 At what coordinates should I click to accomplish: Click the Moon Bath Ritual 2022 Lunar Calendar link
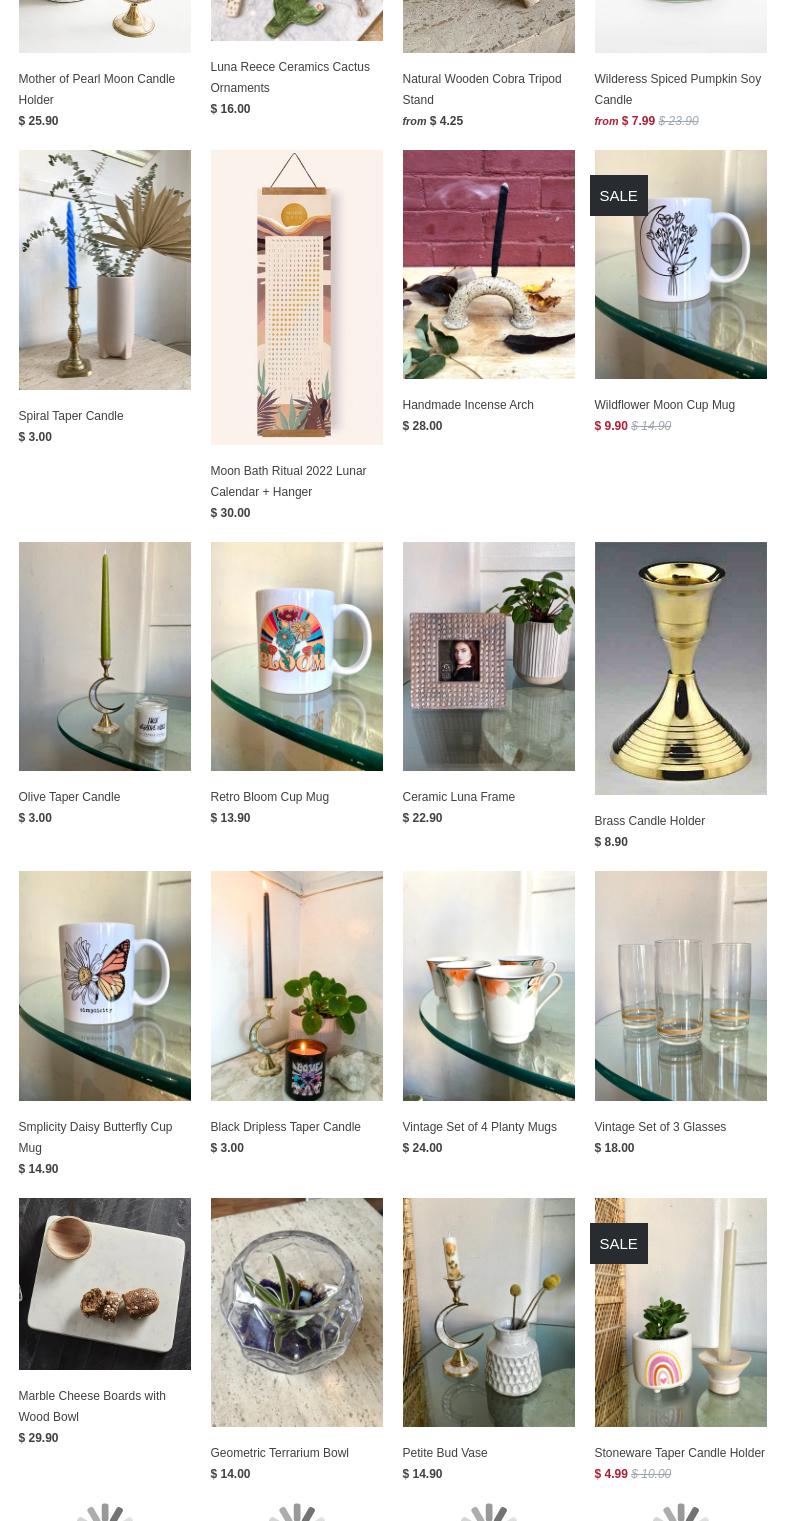coord(288,481)
